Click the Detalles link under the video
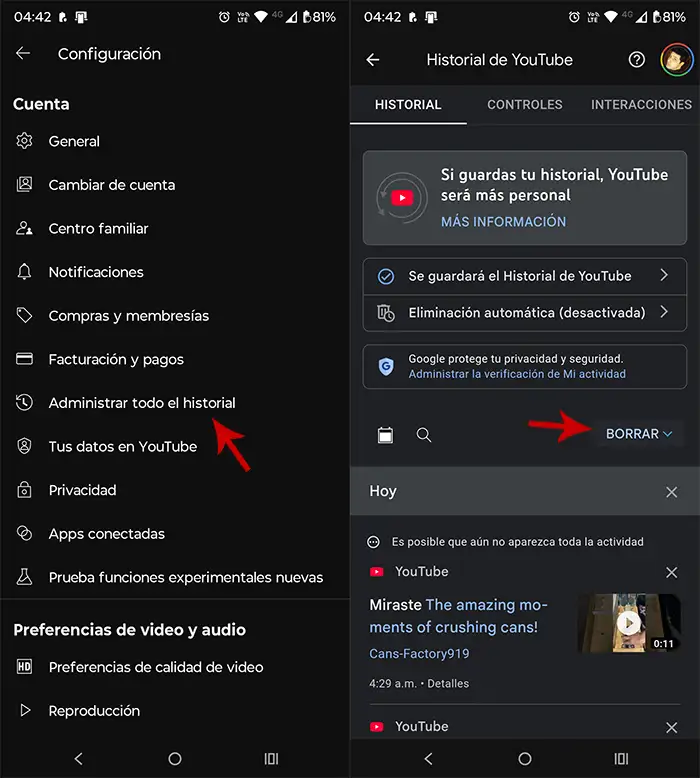 pyautogui.click(x=447, y=684)
